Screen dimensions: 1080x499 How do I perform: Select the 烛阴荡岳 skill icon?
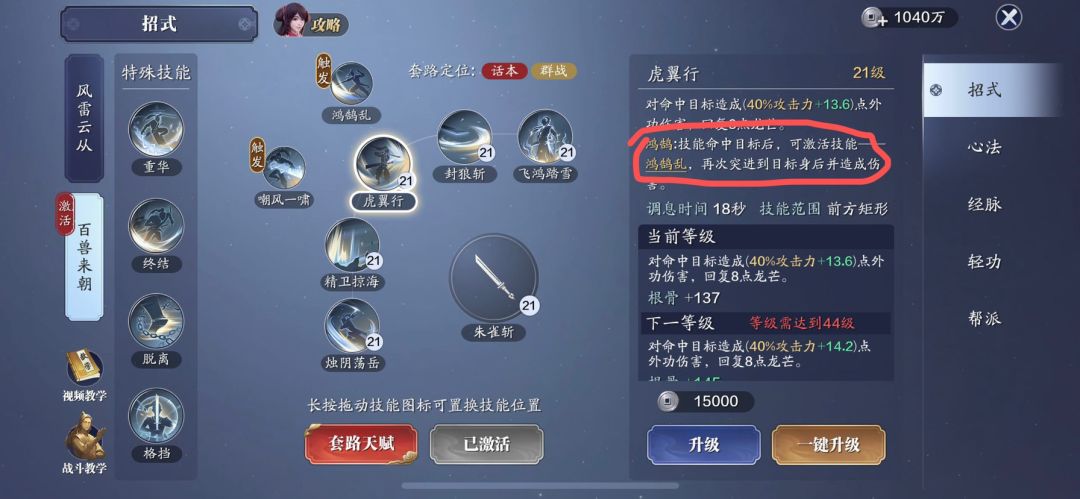[x=352, y=326]
